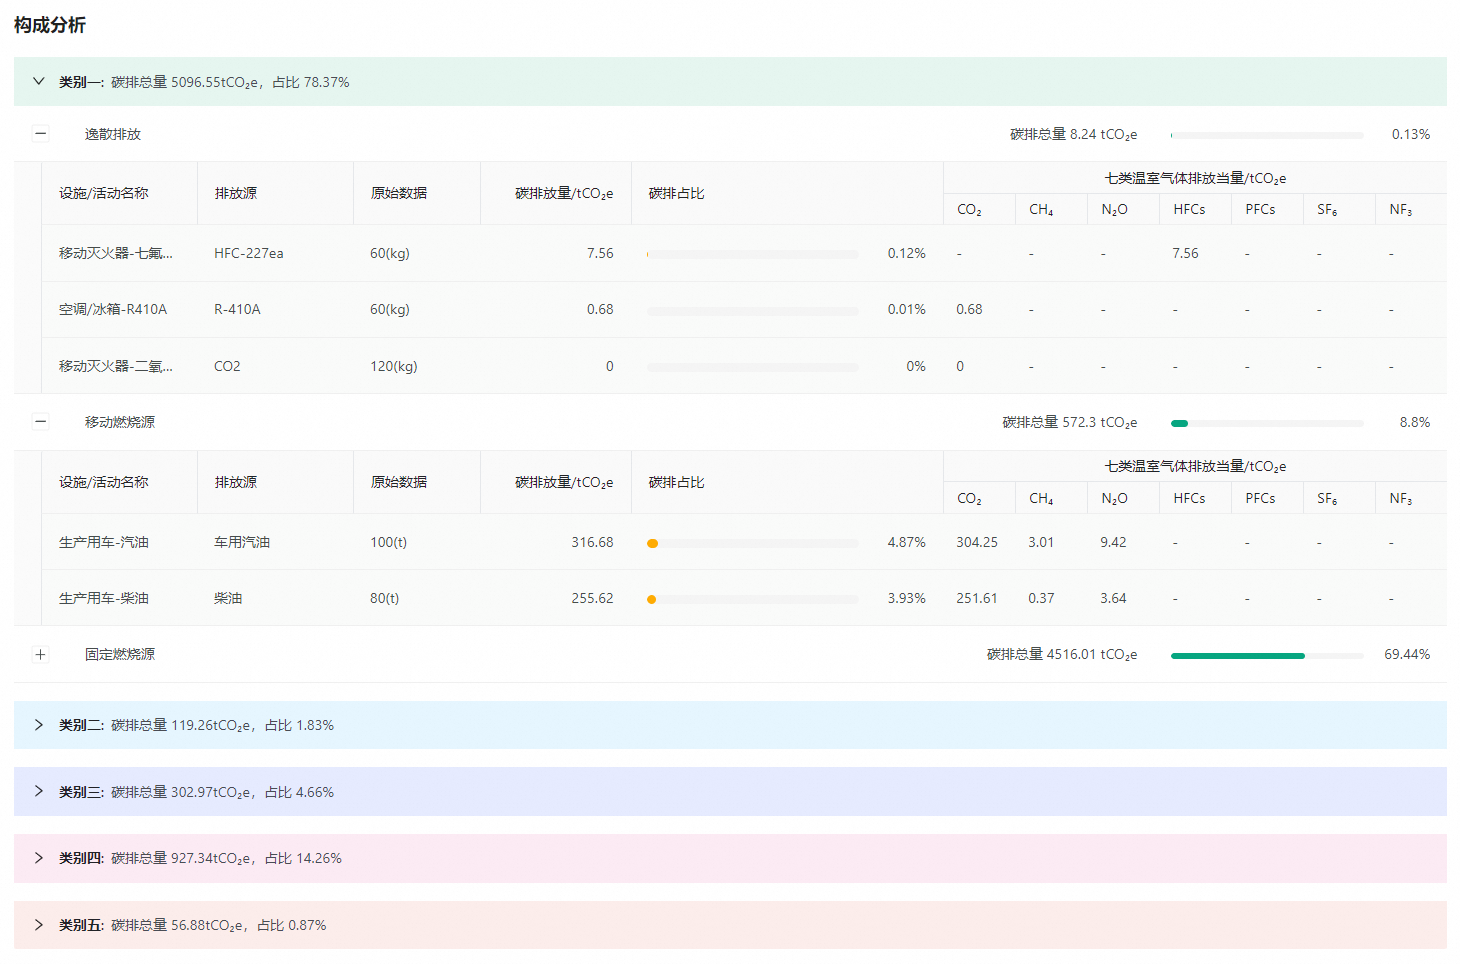The height and width of the screenshot is (964, 1460).
Task: Click the 固定燃烧源 69.44% progress bar
Action: pyautogui.click(x=1267, y=656)
